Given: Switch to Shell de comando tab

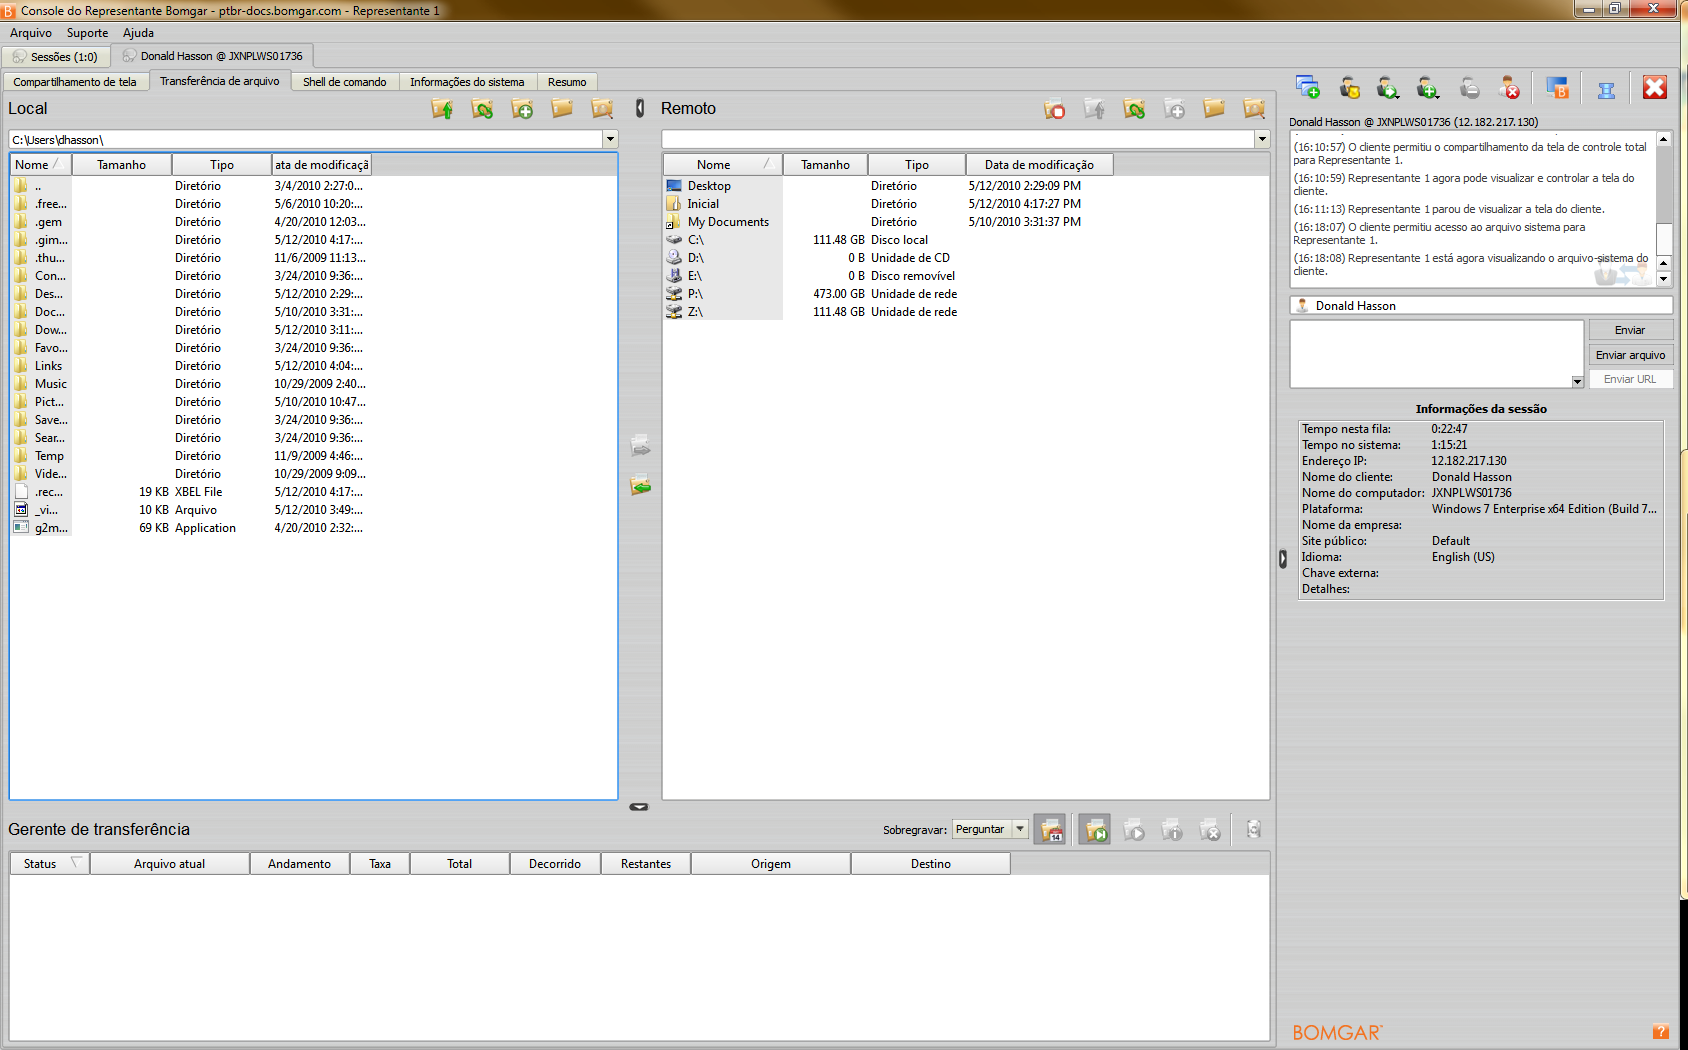Looking at the screenshot, I should (x=345, y=82).
